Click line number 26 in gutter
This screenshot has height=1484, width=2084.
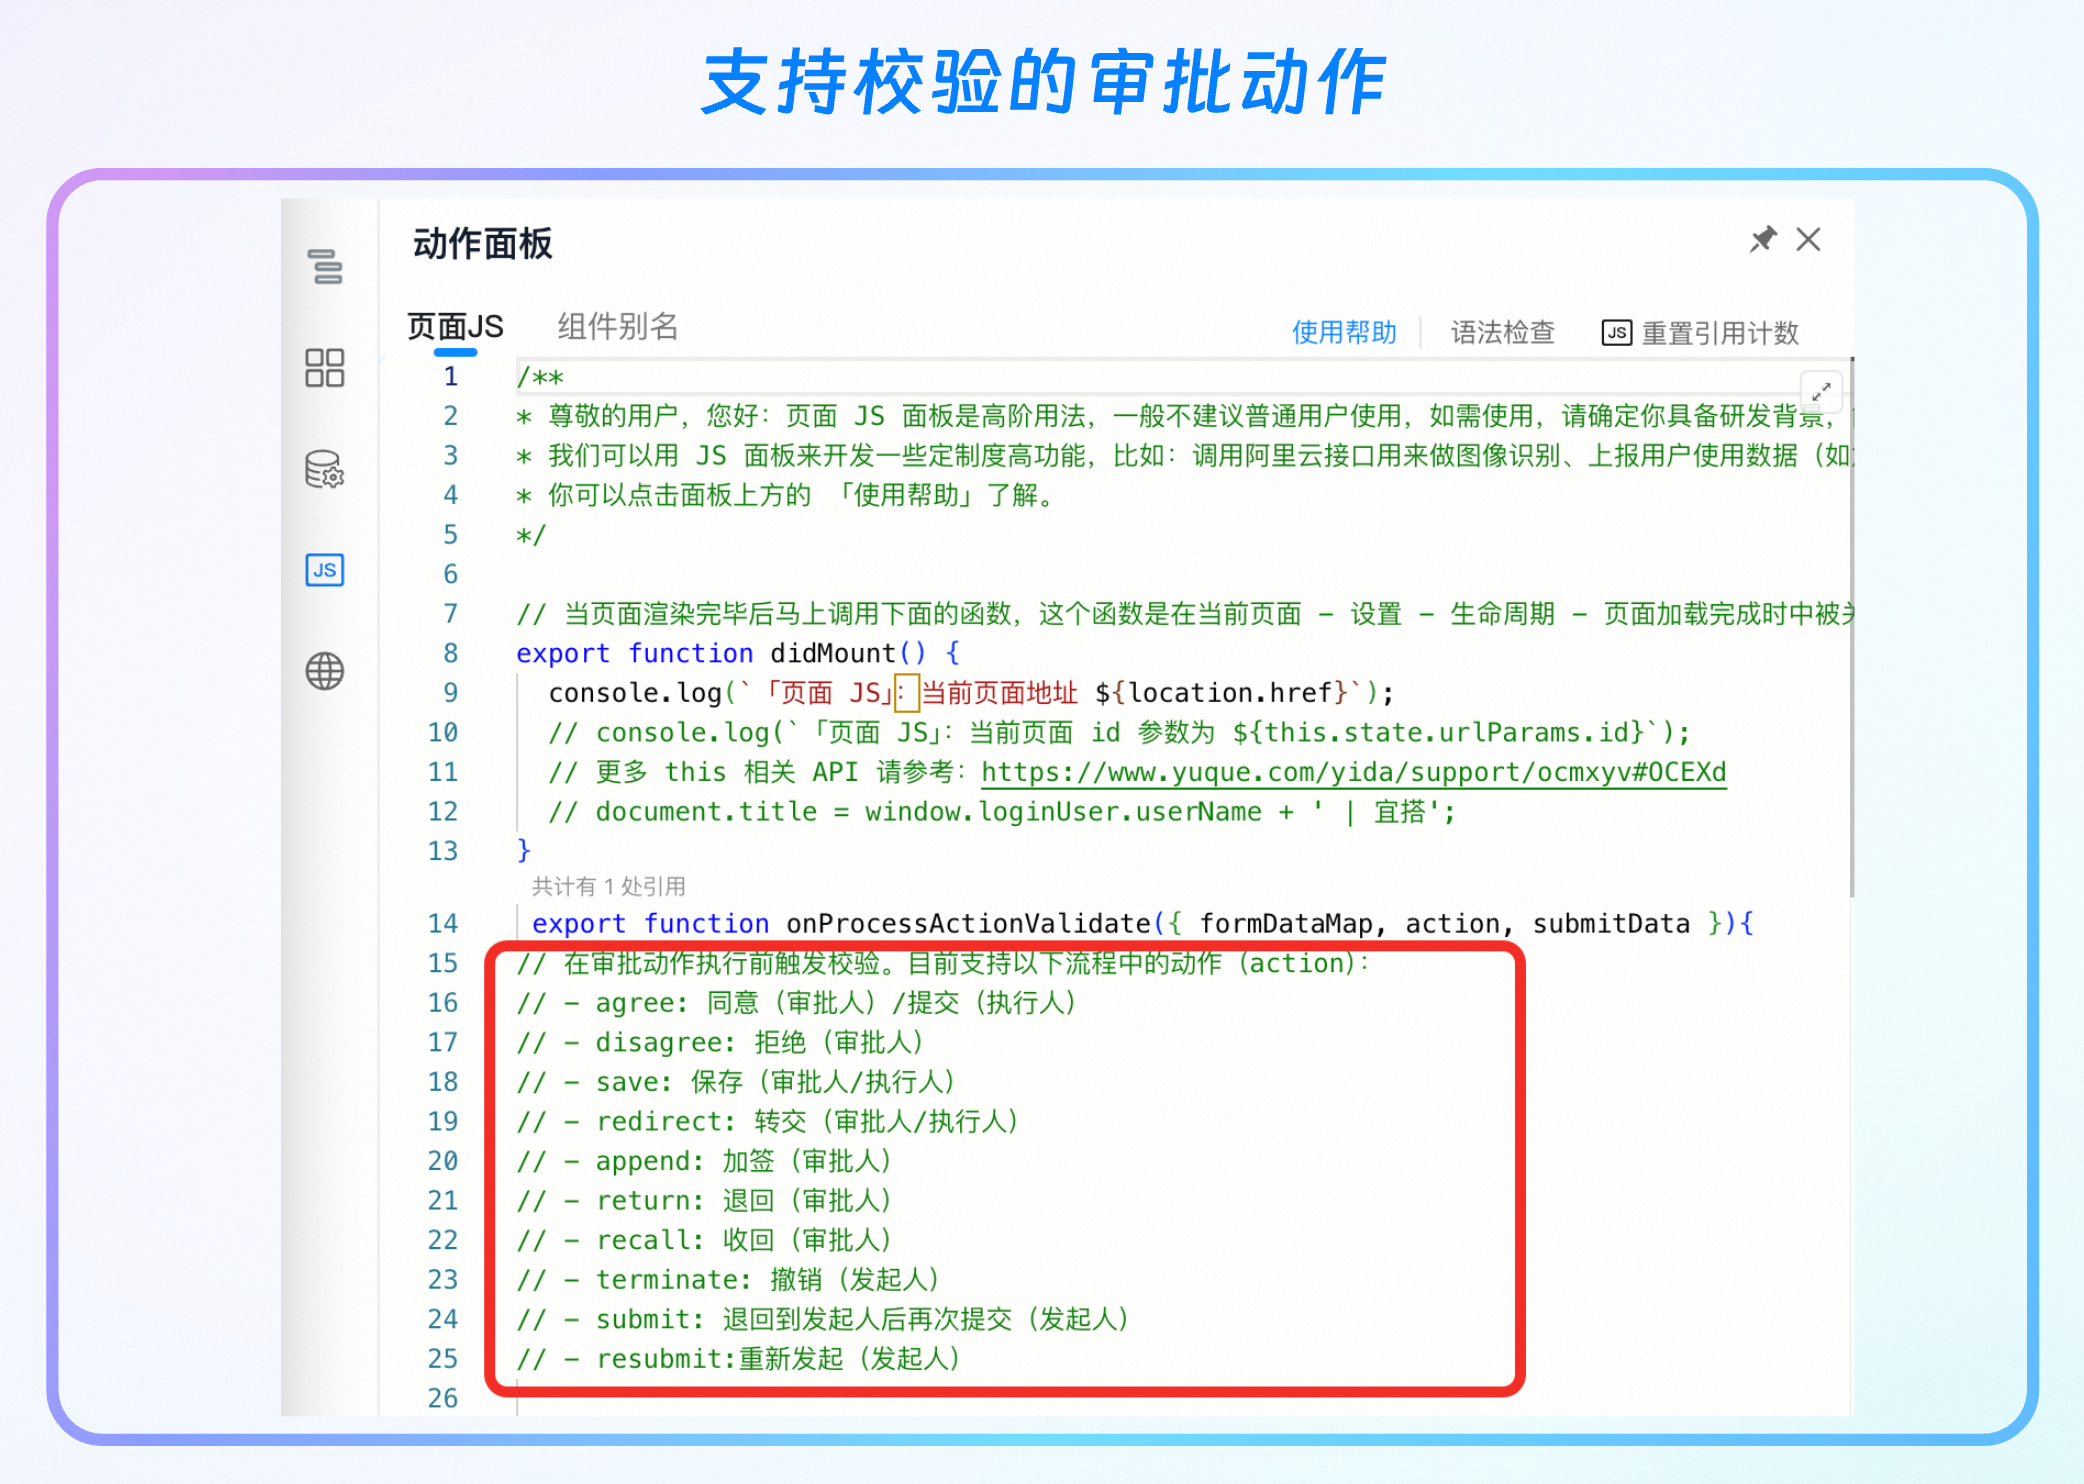click(x=443, y=1398)
